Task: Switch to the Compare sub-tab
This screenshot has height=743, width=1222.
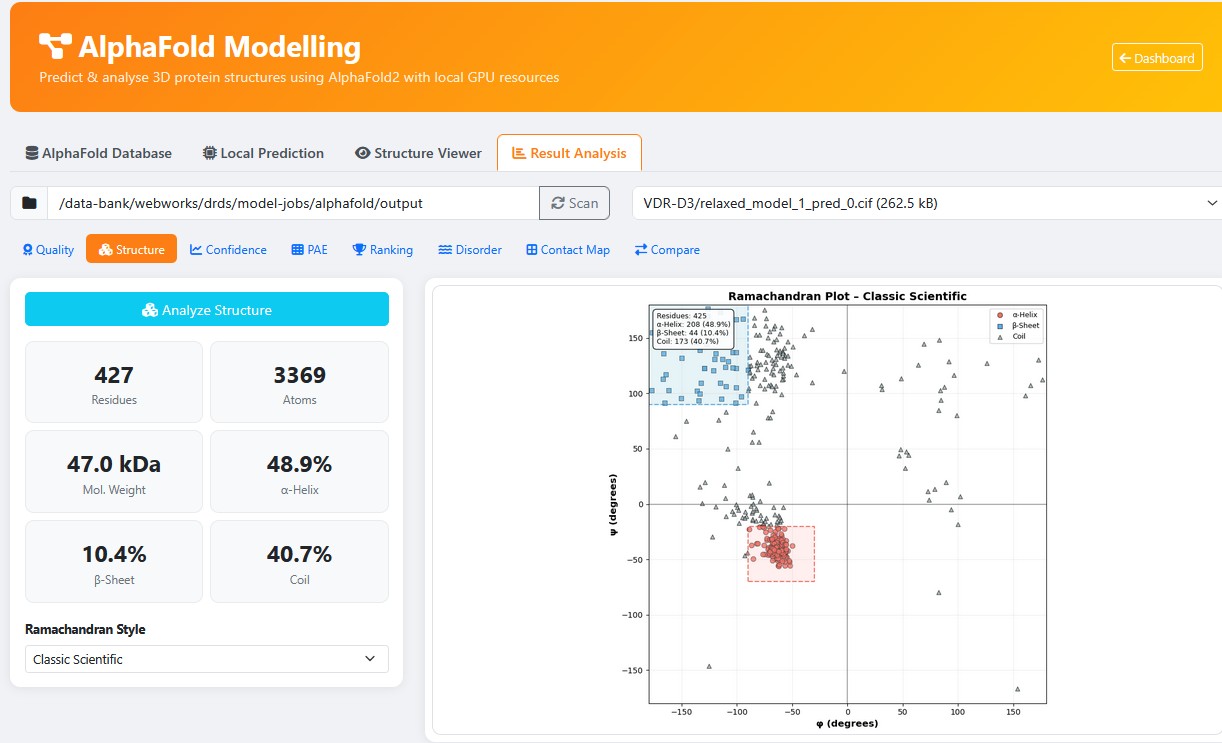Action: (x=667, y=250)
